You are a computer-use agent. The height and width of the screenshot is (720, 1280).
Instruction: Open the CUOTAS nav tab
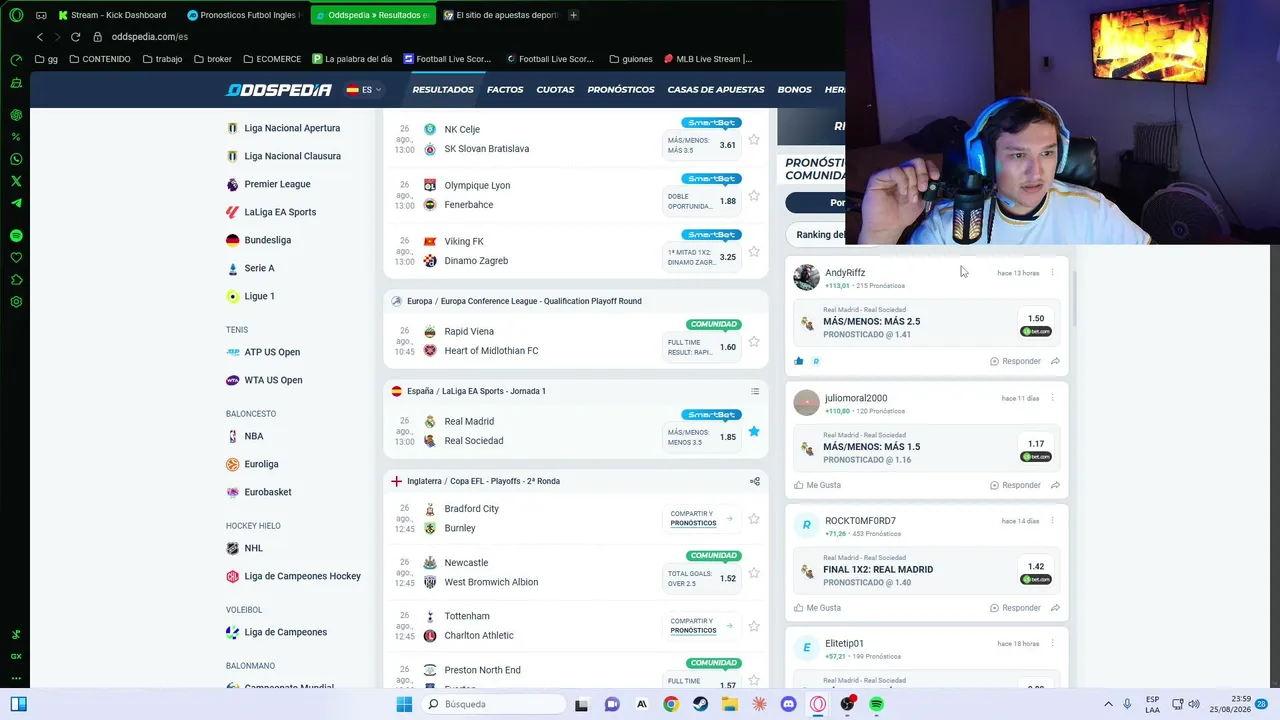[555, 90]
